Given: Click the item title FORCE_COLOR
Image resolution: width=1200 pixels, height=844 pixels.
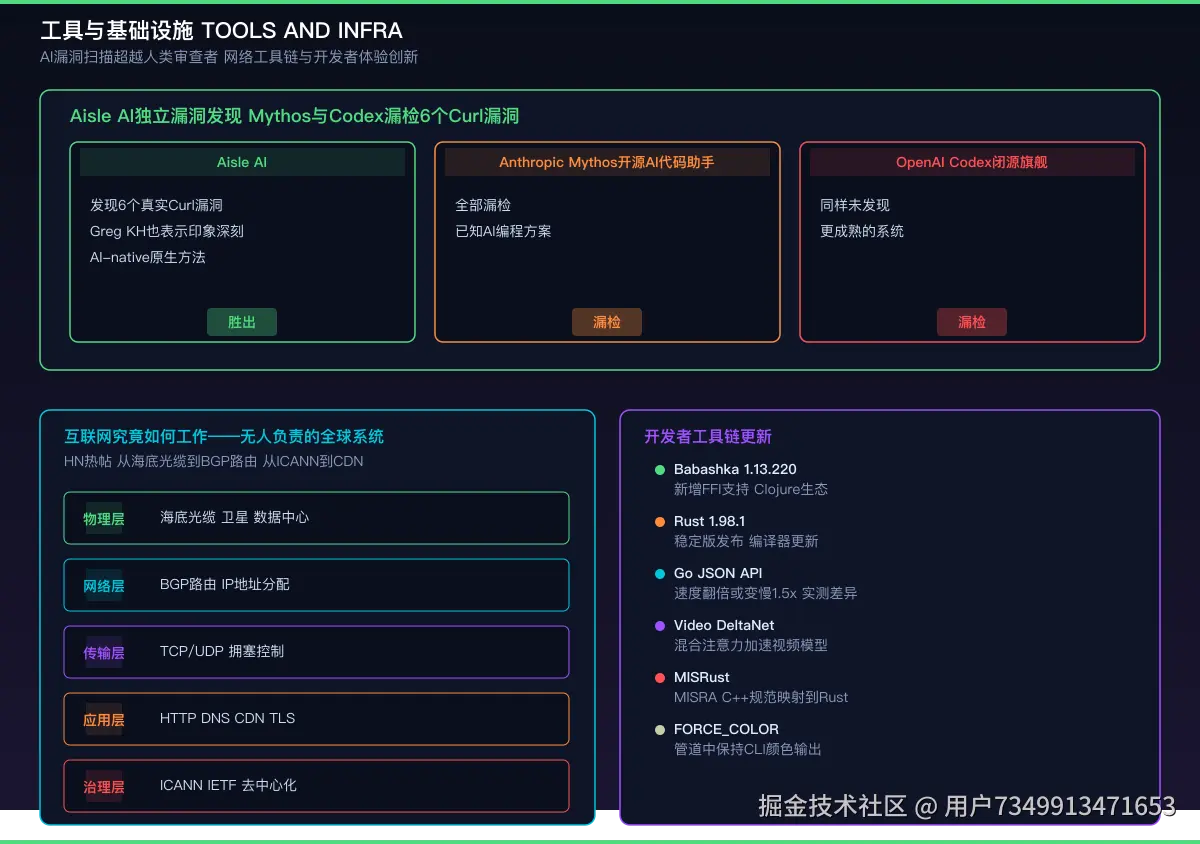Looking at the screenshot, I should pos(726,729).
